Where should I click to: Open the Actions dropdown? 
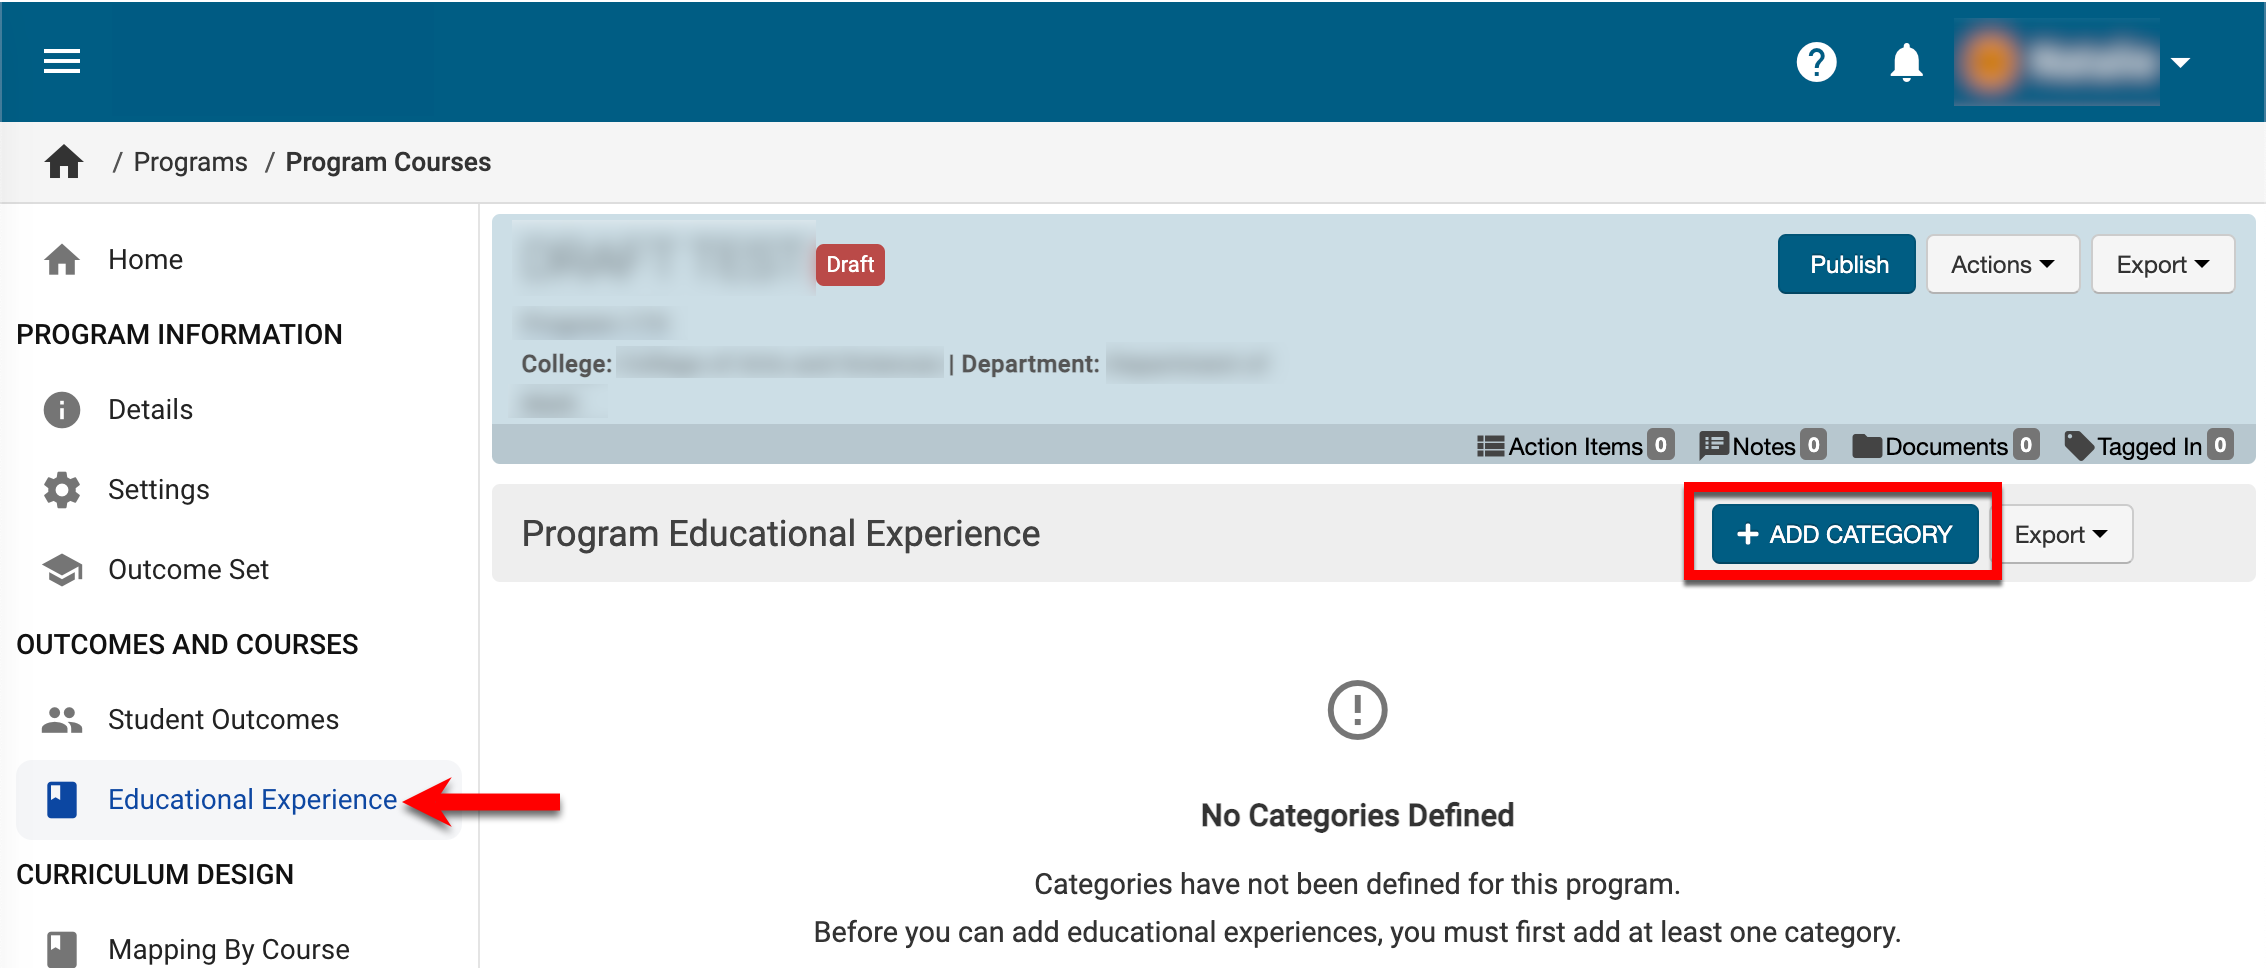[2002, 265]
